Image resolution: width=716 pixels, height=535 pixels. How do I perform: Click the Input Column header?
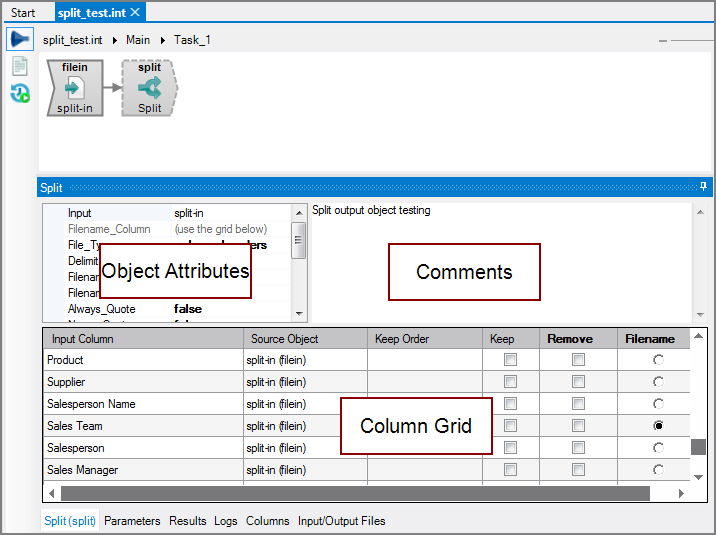82,339
